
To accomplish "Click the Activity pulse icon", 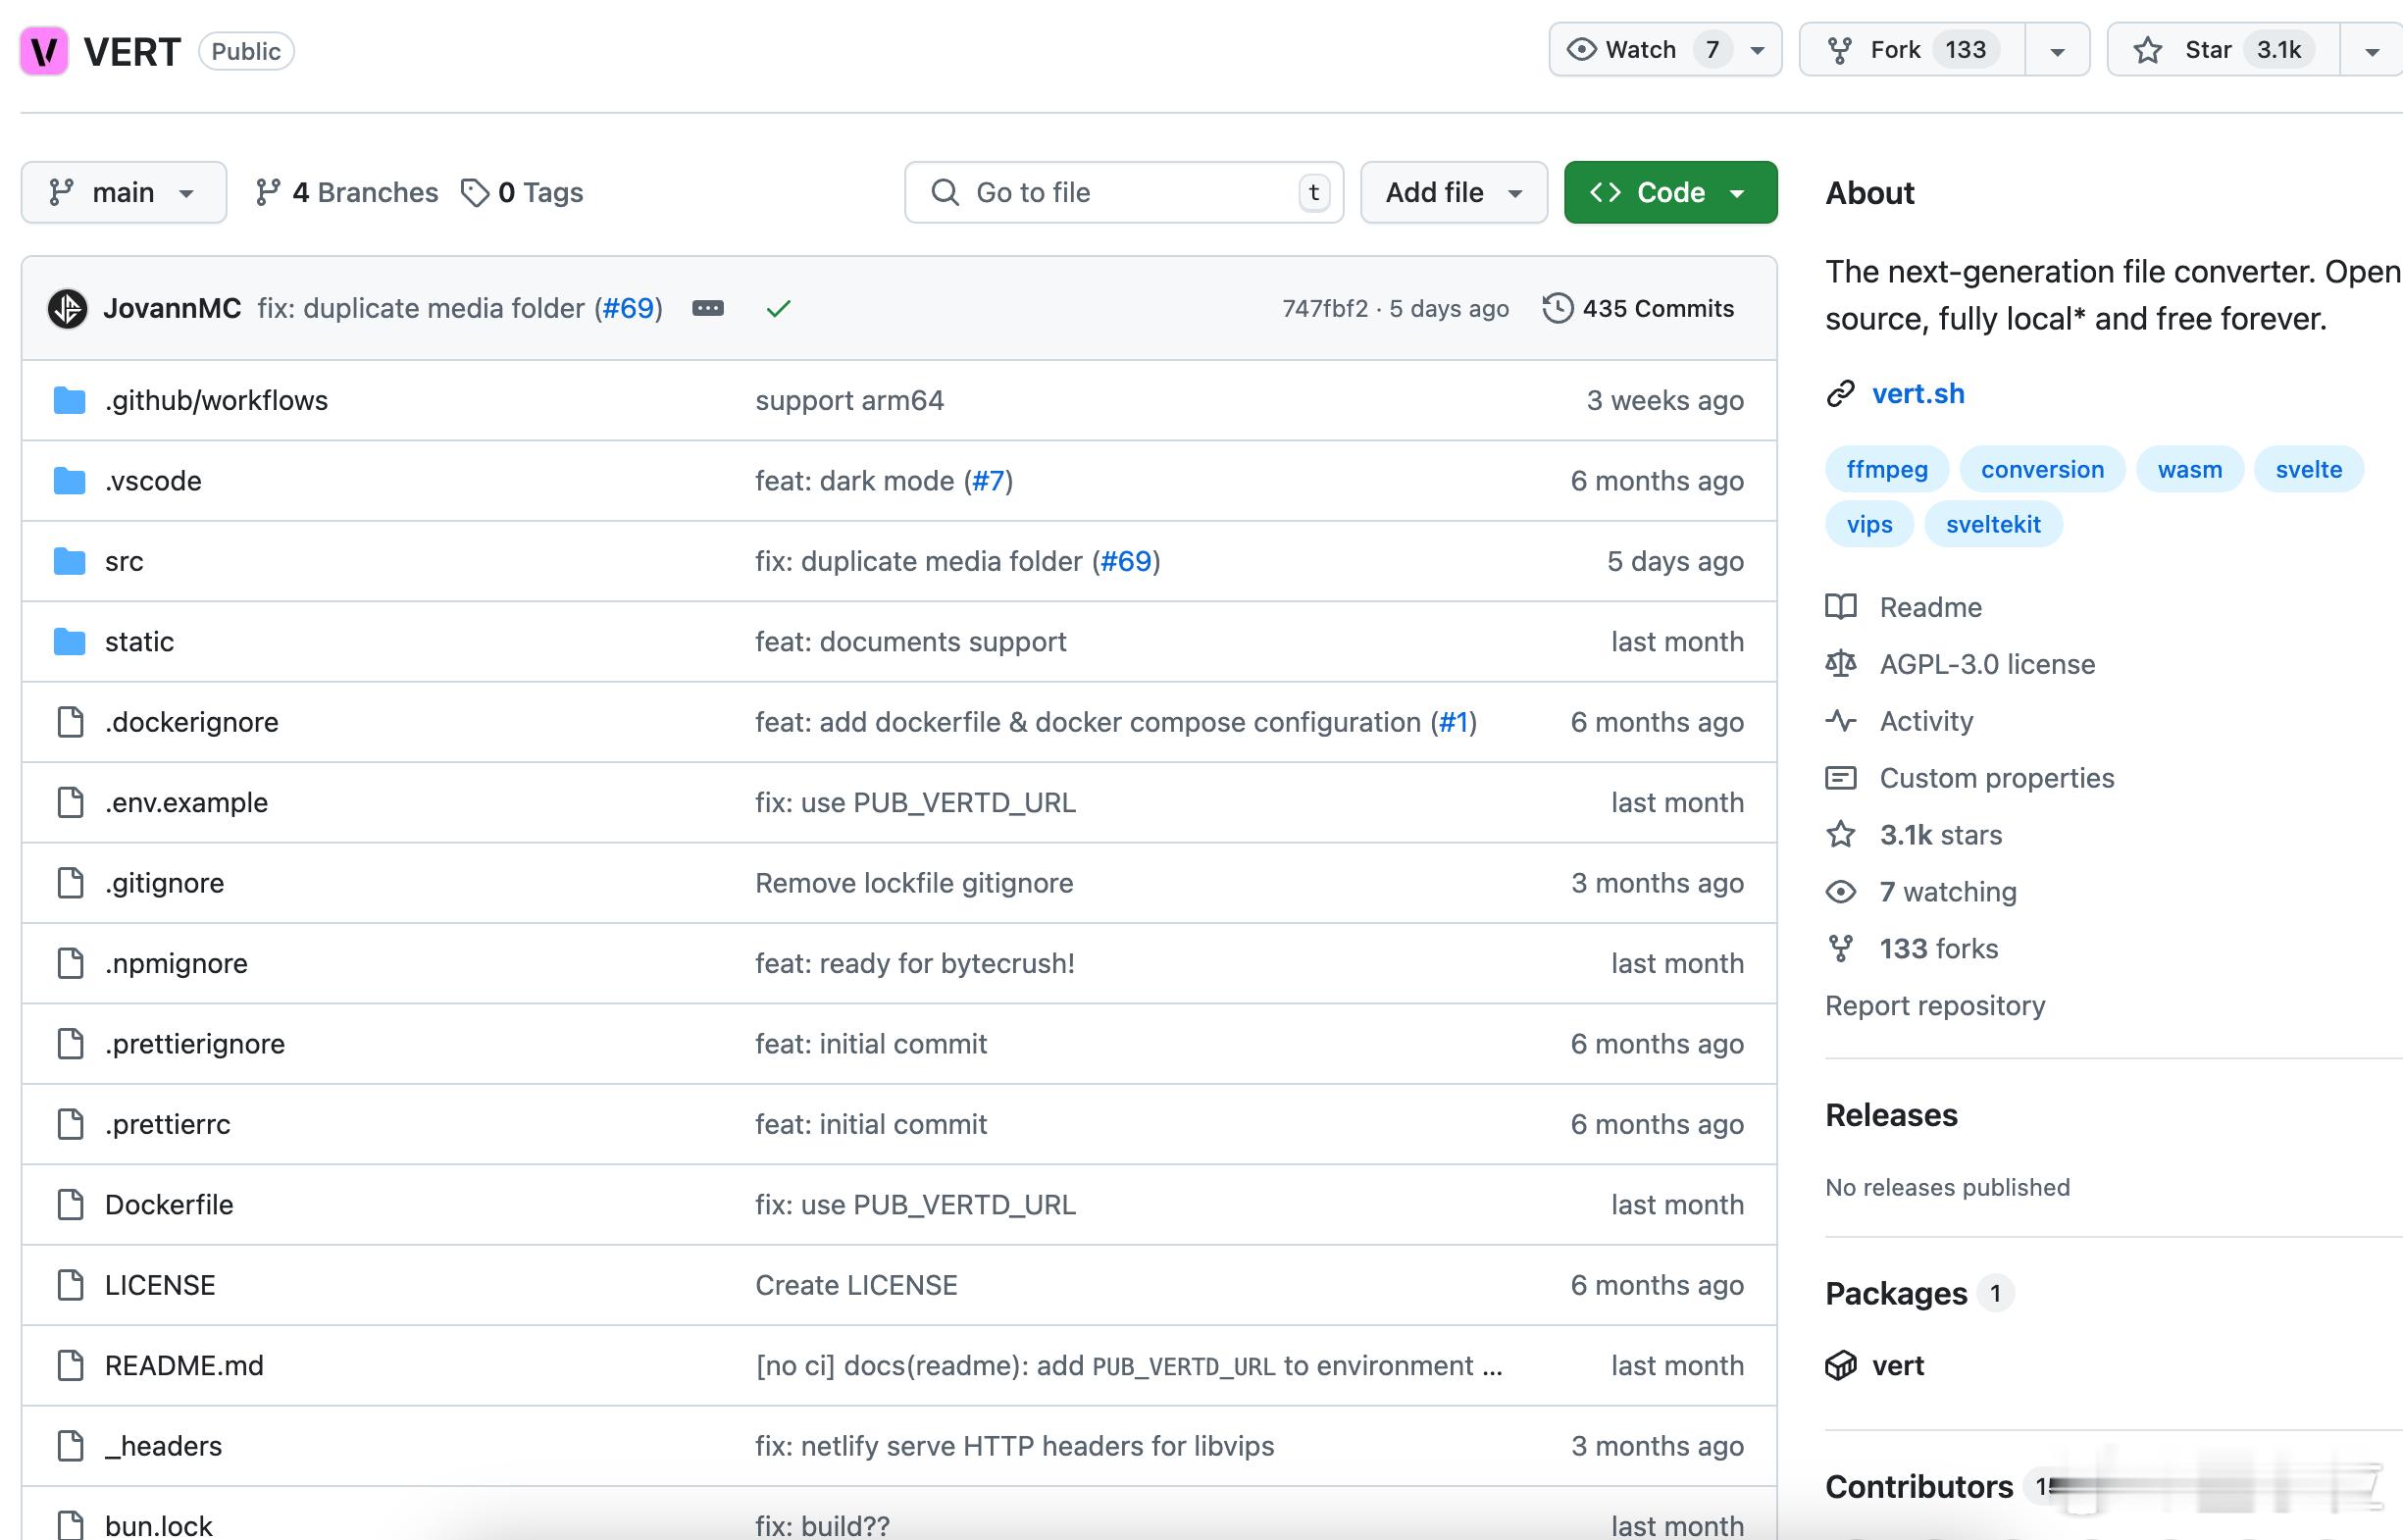I will pyautogui.click(x=1840, y=721).
